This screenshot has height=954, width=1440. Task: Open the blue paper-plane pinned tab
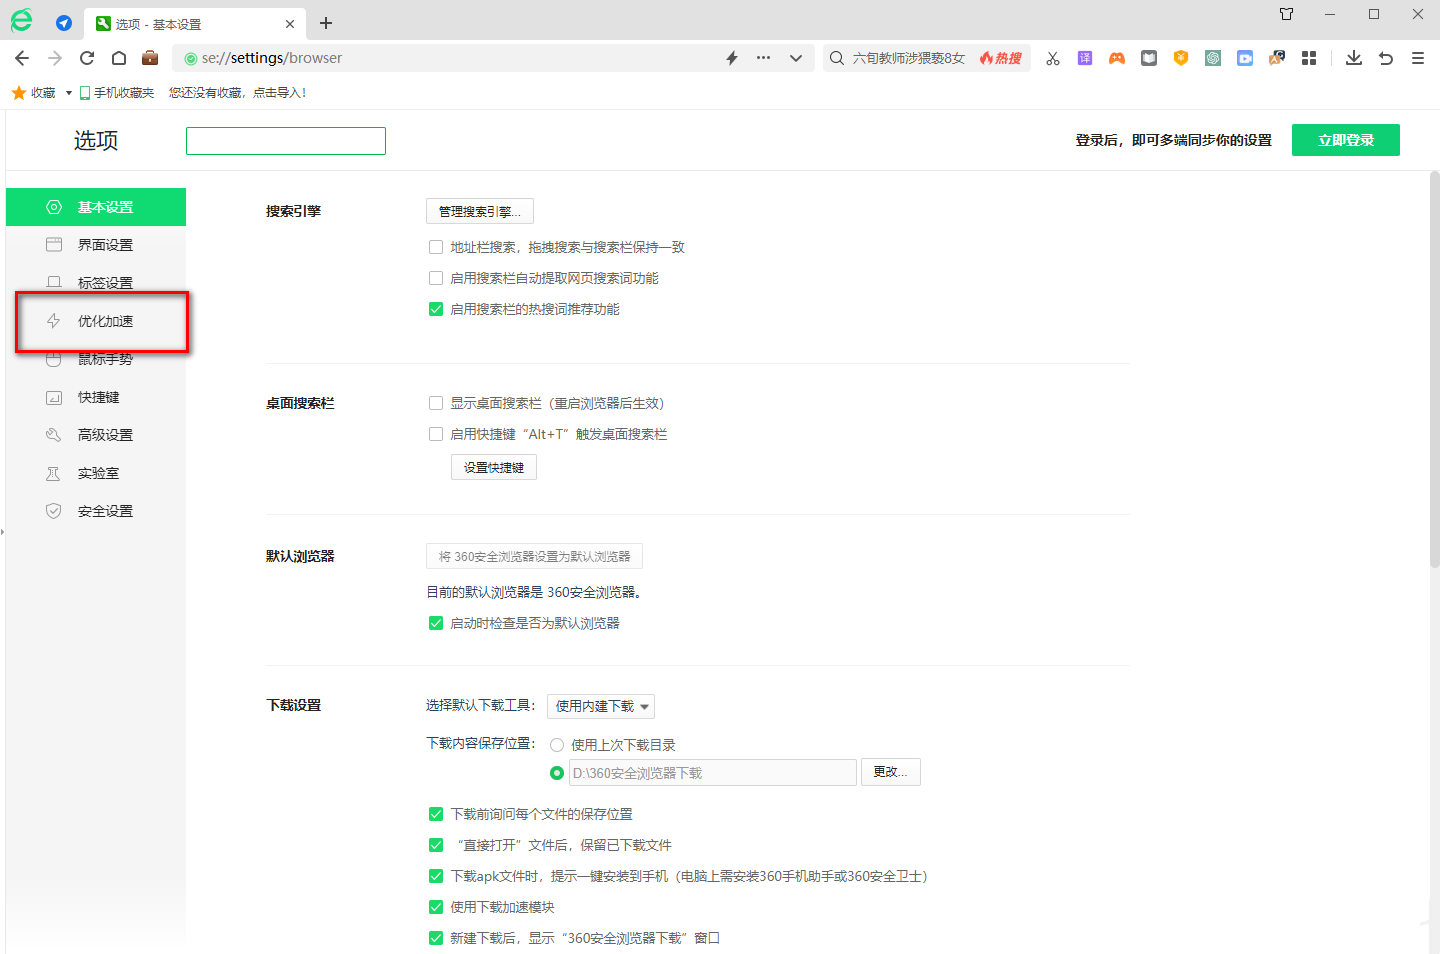coord(64,23)
